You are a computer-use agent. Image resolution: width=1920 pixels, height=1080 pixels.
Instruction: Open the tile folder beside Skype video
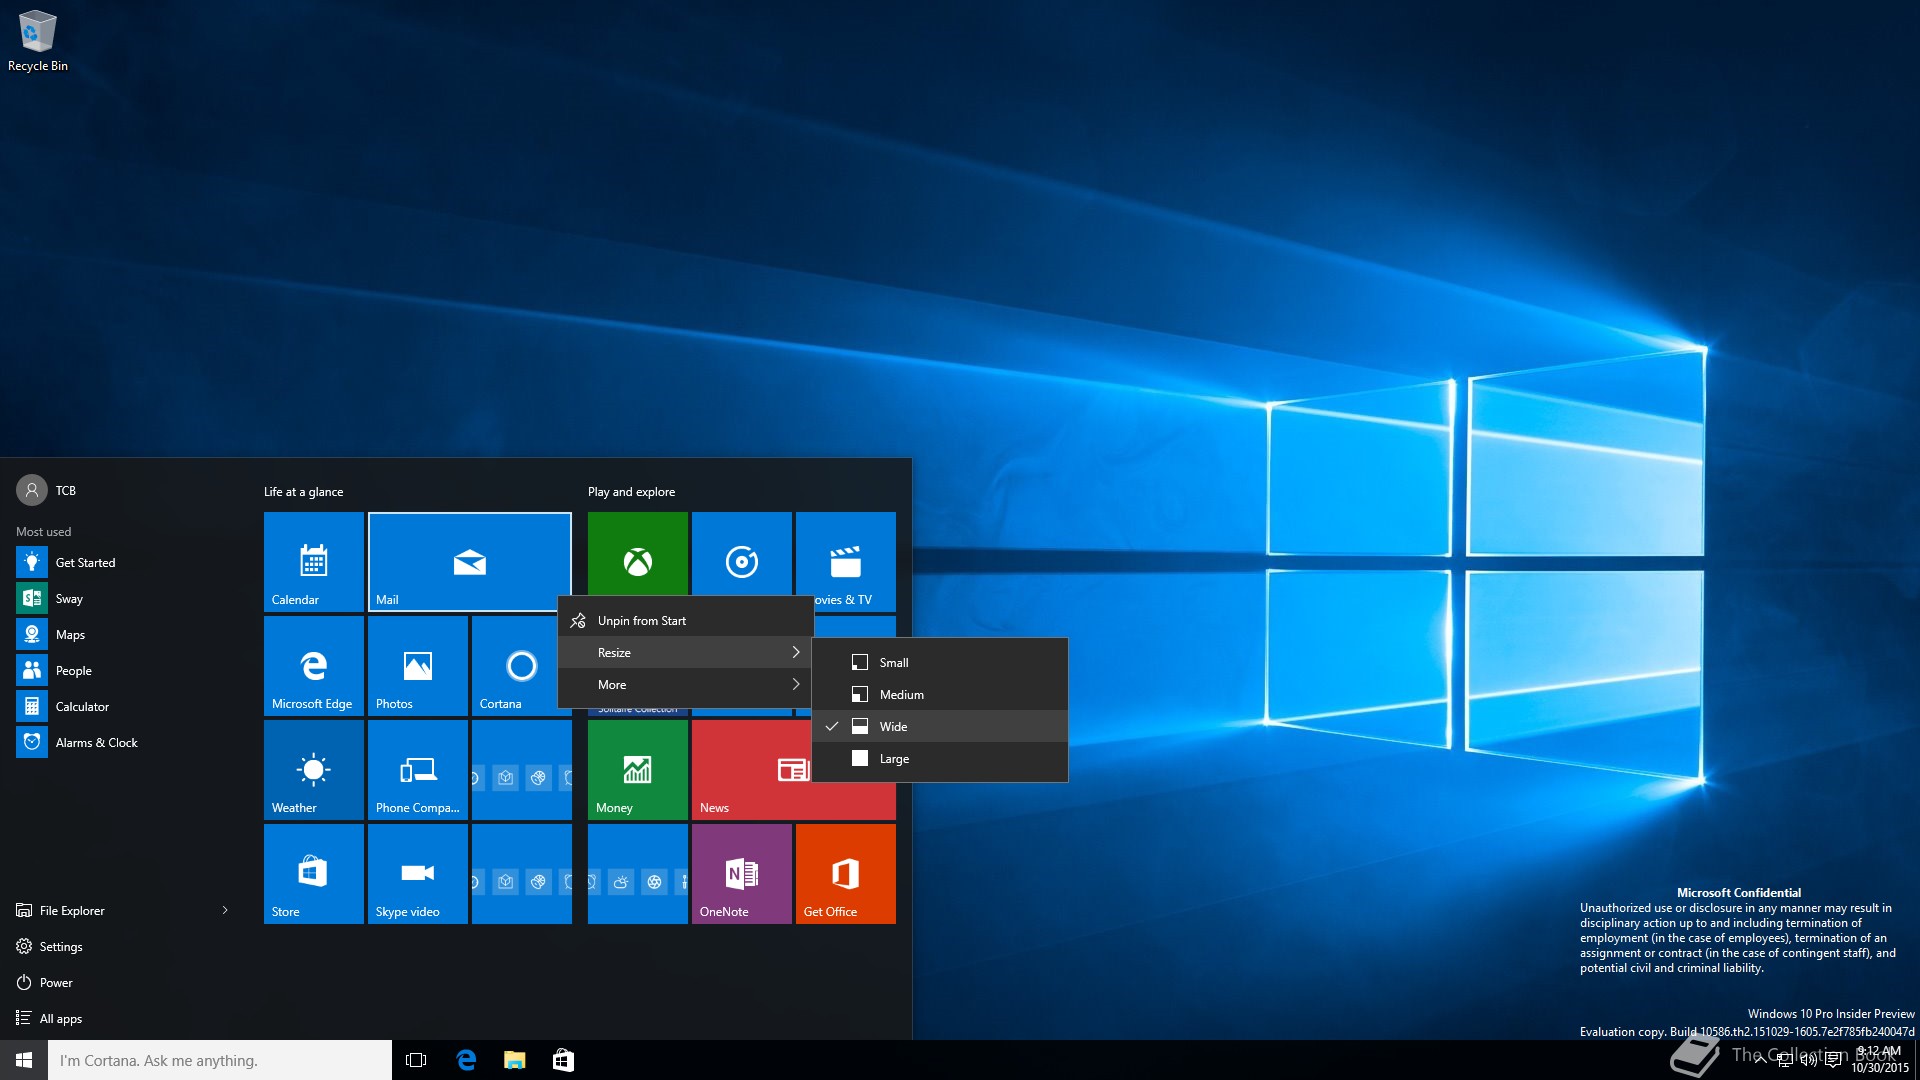tap(521, 873)
